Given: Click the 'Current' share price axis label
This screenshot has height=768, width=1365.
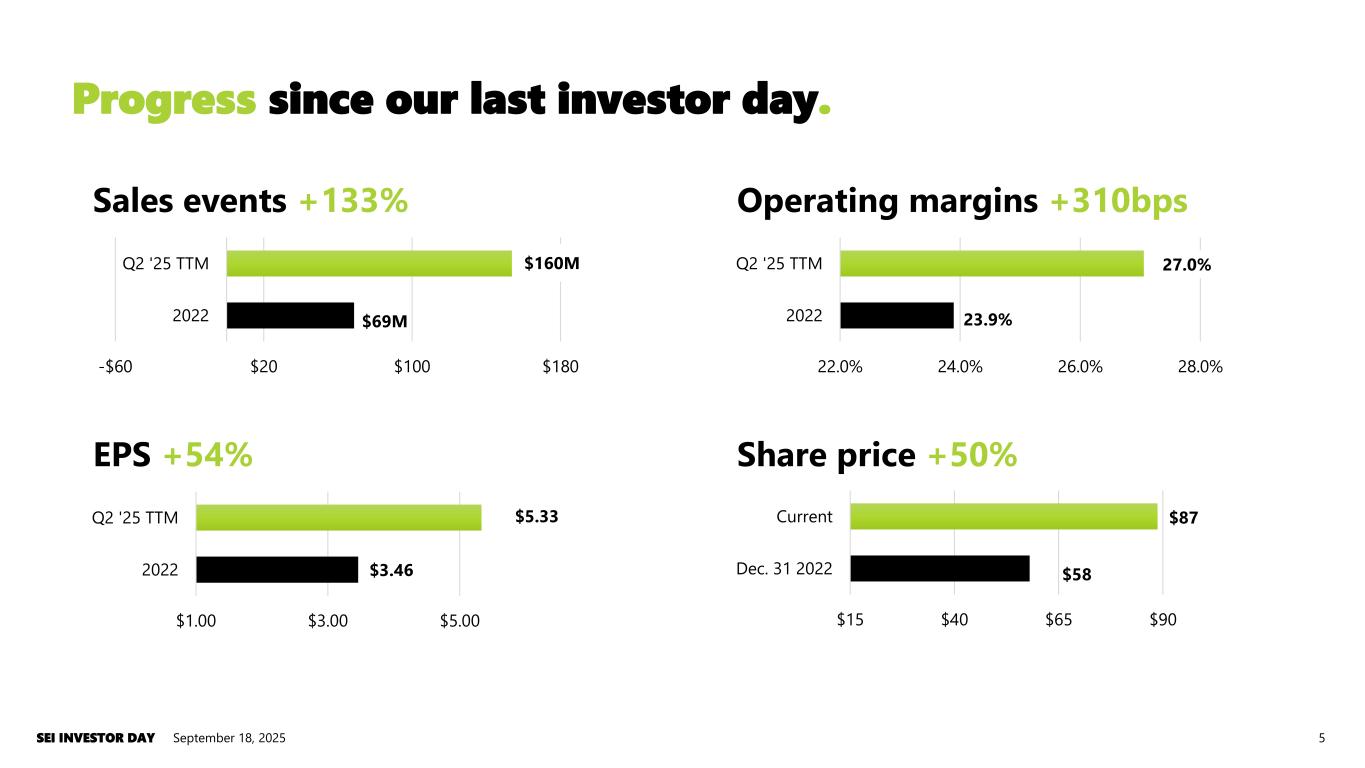Looking at the screenshot, I should [804, 517].
